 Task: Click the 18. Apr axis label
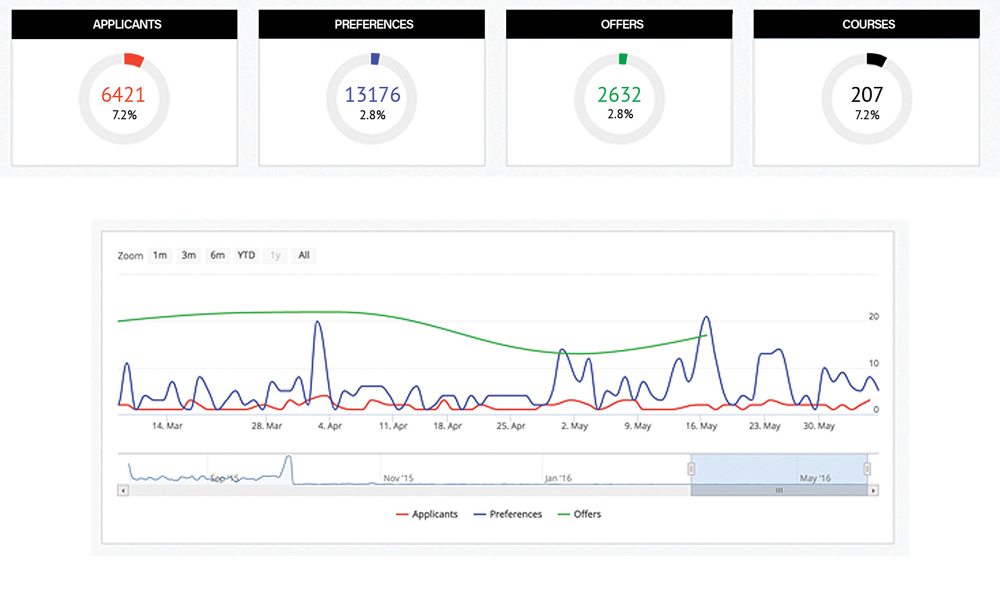448,426
